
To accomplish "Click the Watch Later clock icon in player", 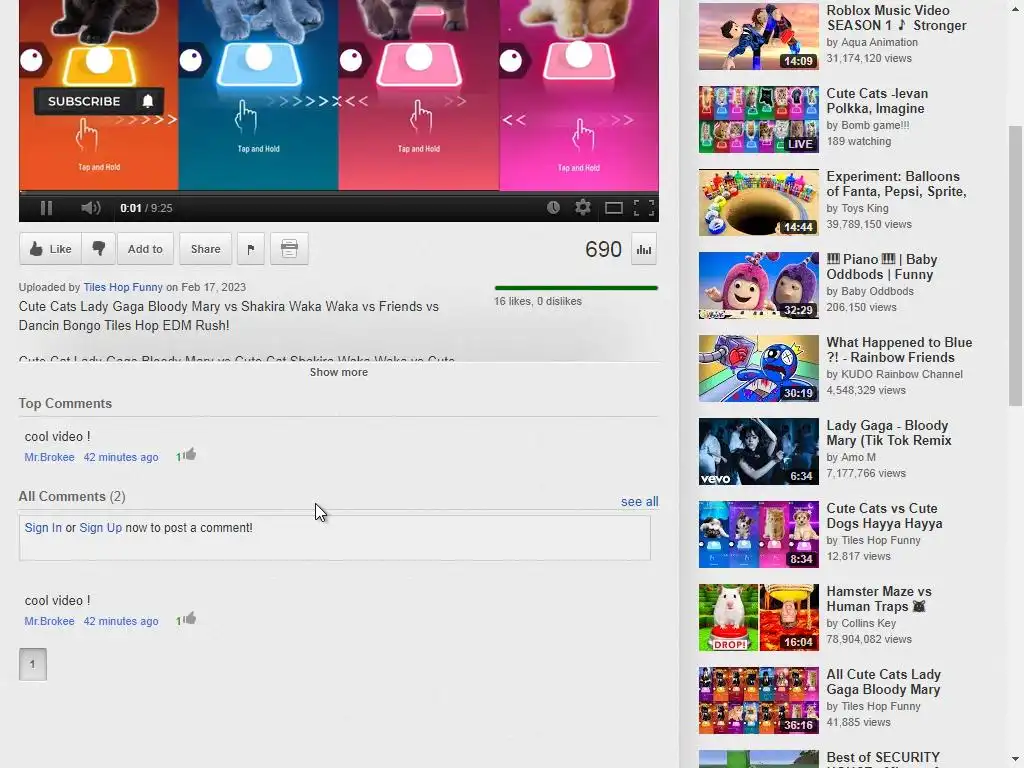I will click(x=553, y=208).
